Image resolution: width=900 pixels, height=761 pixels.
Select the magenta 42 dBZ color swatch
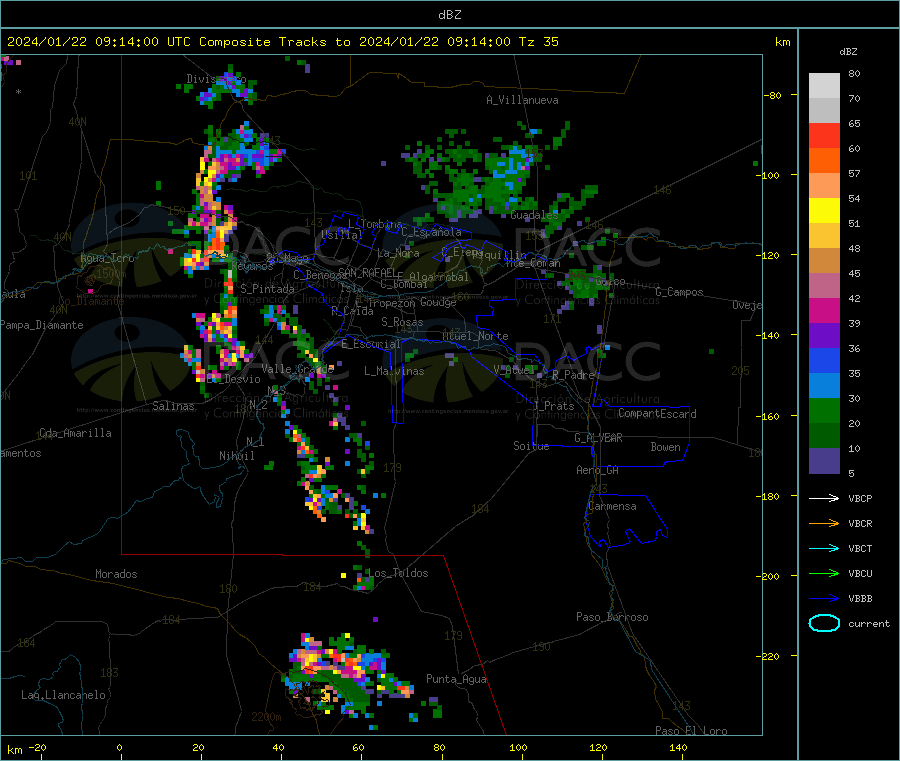pos(824,310)
